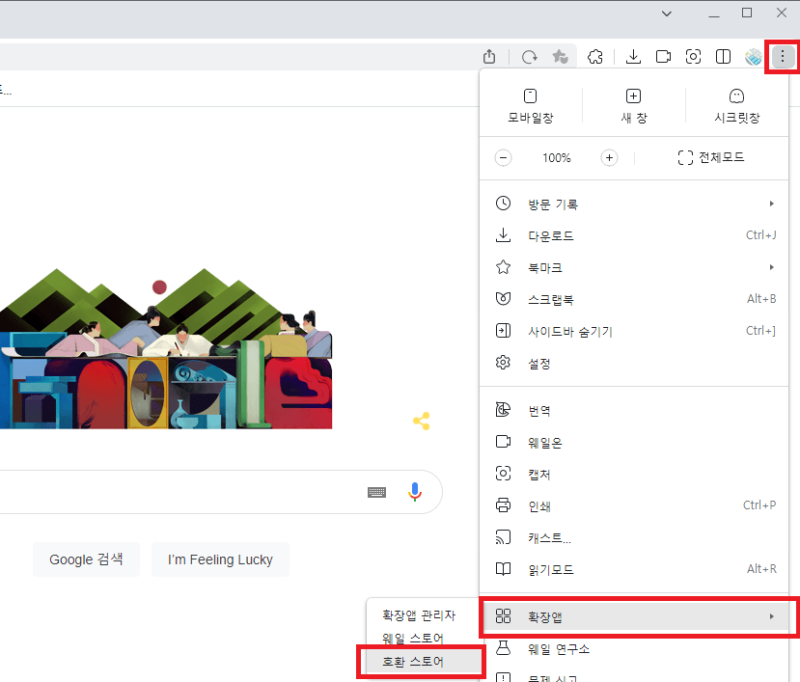
Task: Choose 인쇄 print in the menu
Action: click(634, 506)
